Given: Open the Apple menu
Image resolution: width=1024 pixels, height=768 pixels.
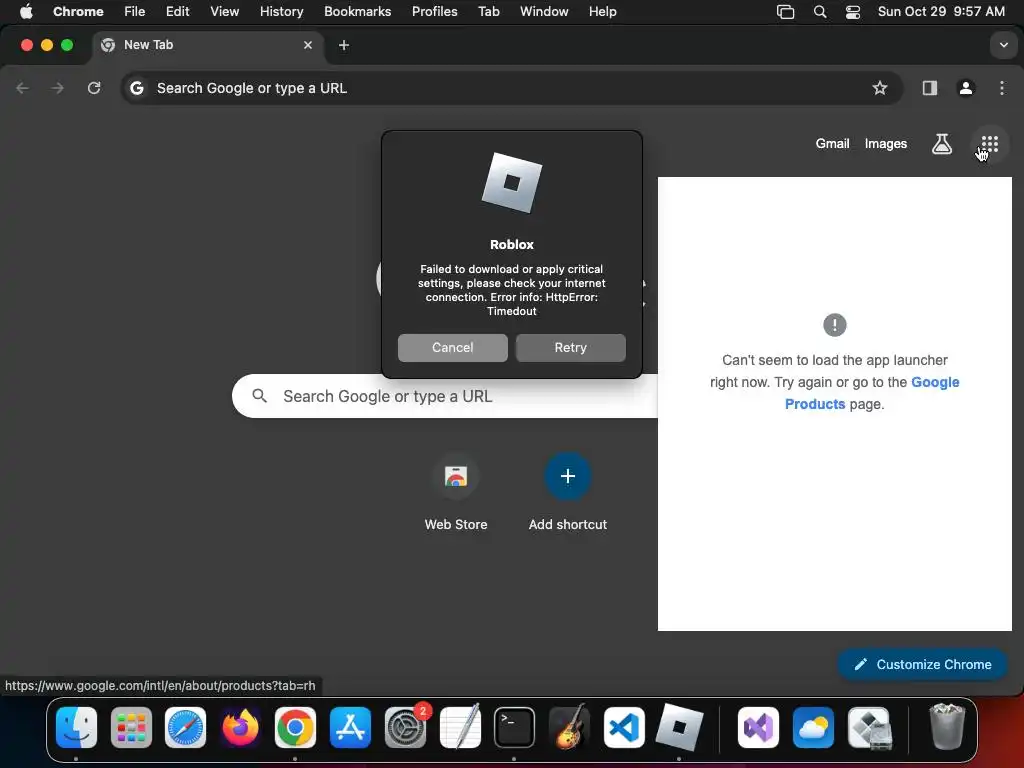Looking at the screenshot, I should pos(26,11).
